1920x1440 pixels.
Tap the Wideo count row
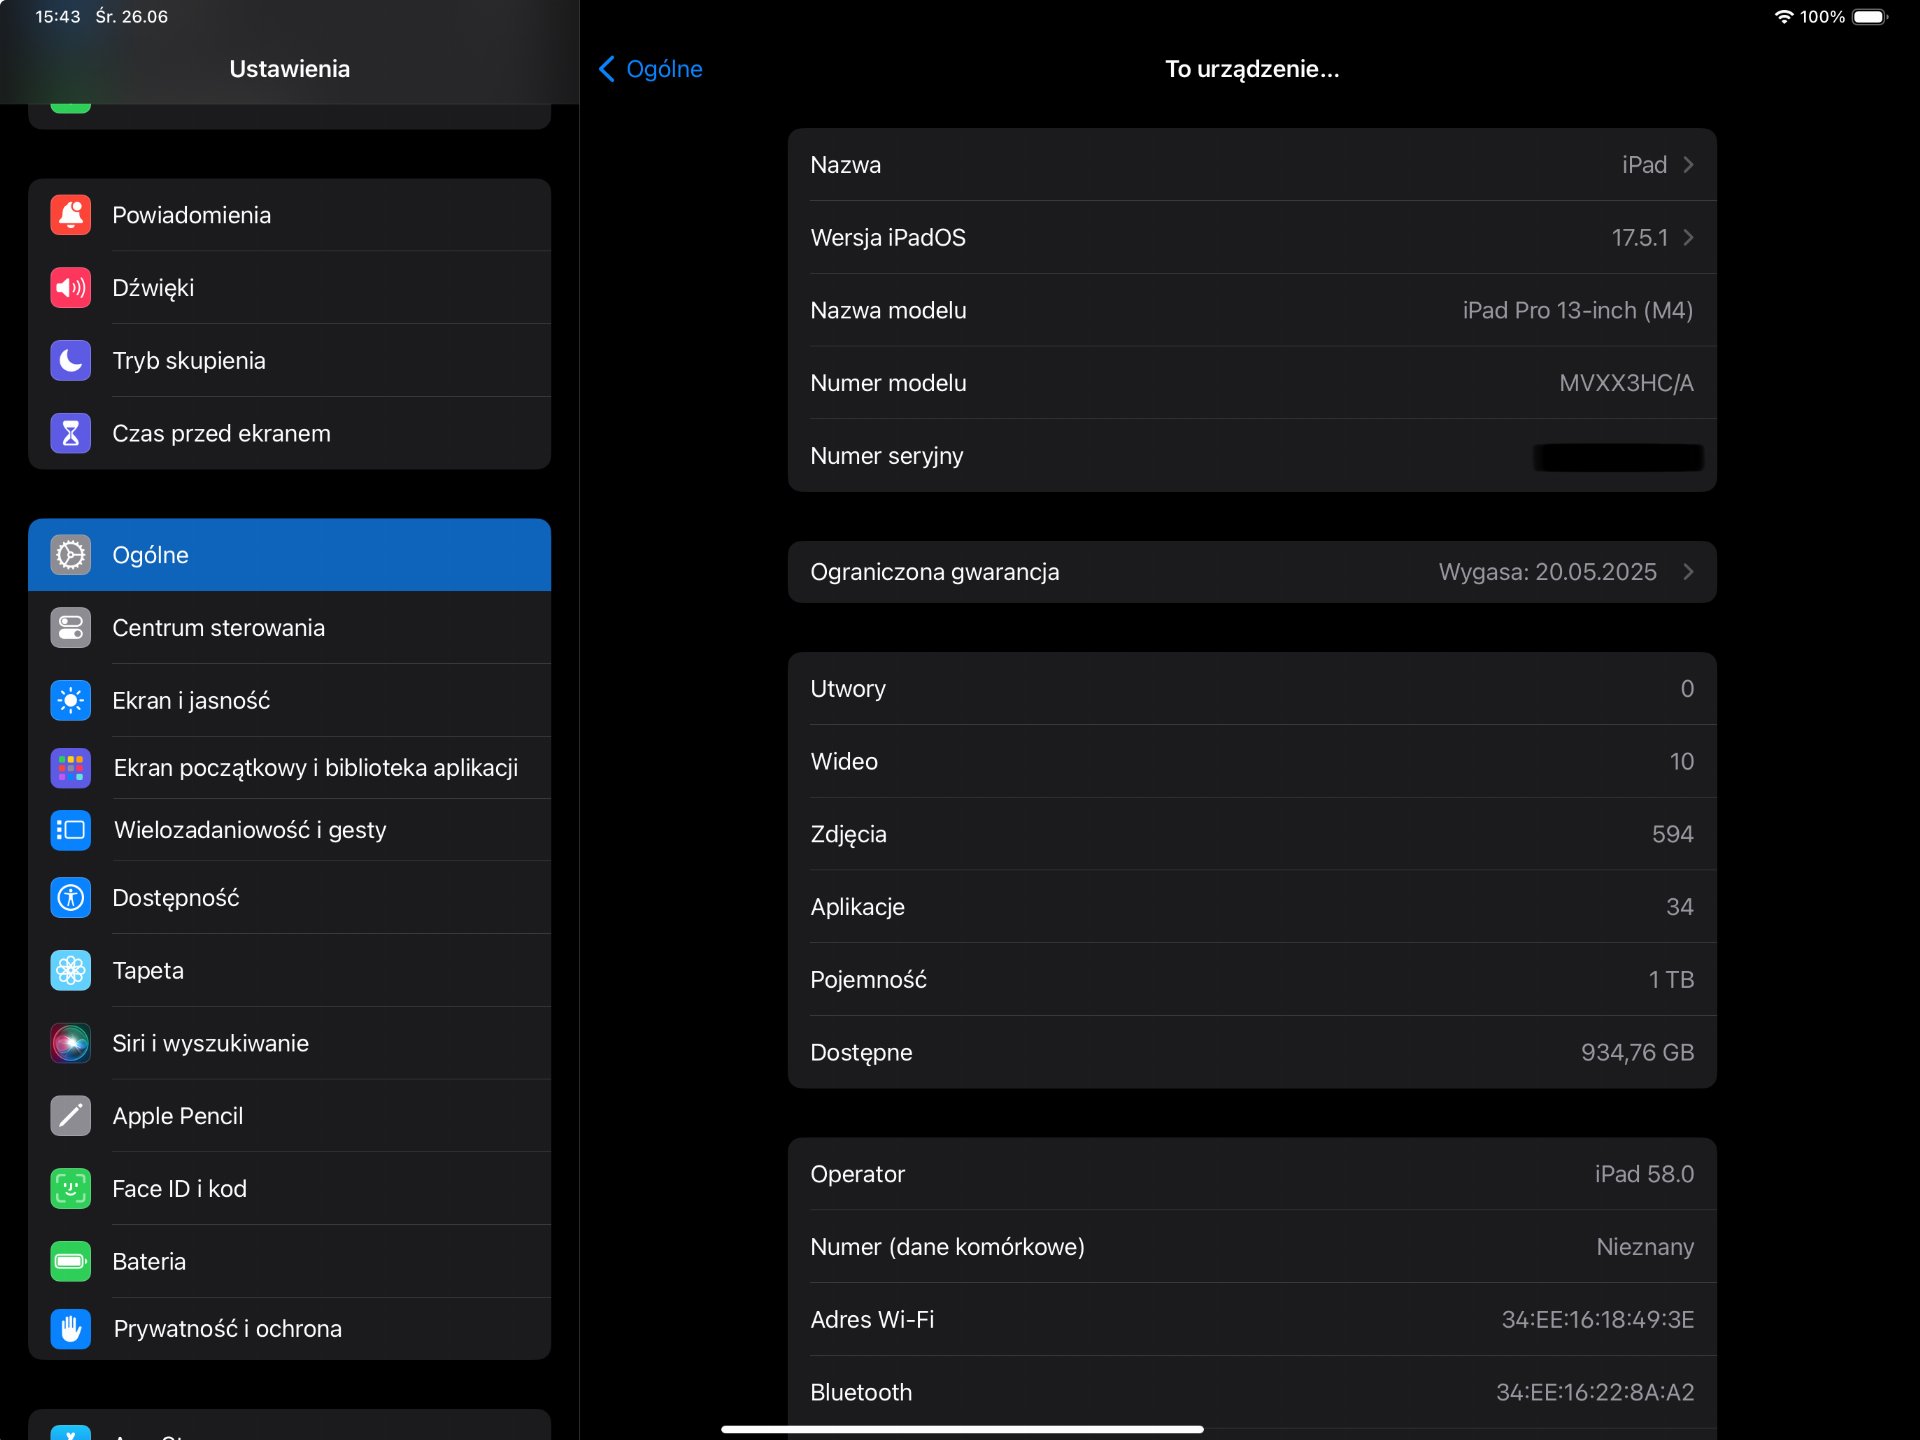(1252, 762)
